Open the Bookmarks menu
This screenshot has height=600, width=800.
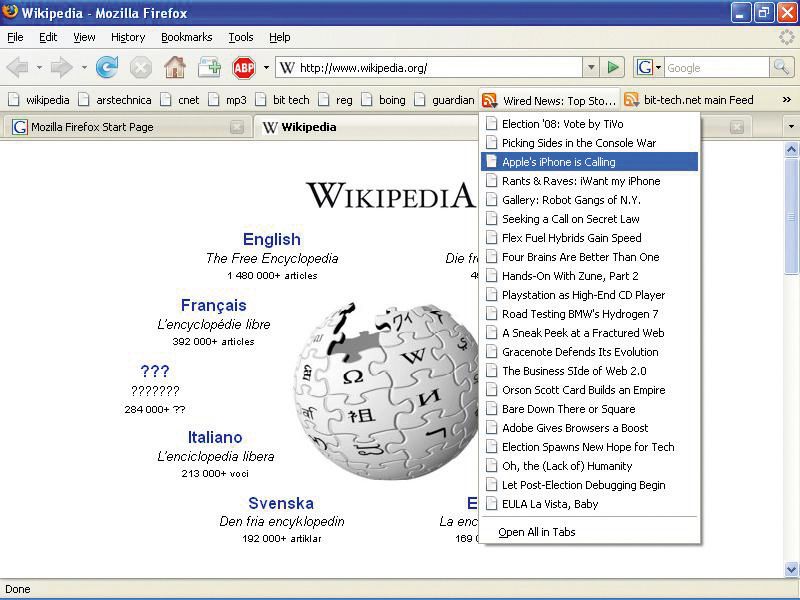[x=187, y=37]
